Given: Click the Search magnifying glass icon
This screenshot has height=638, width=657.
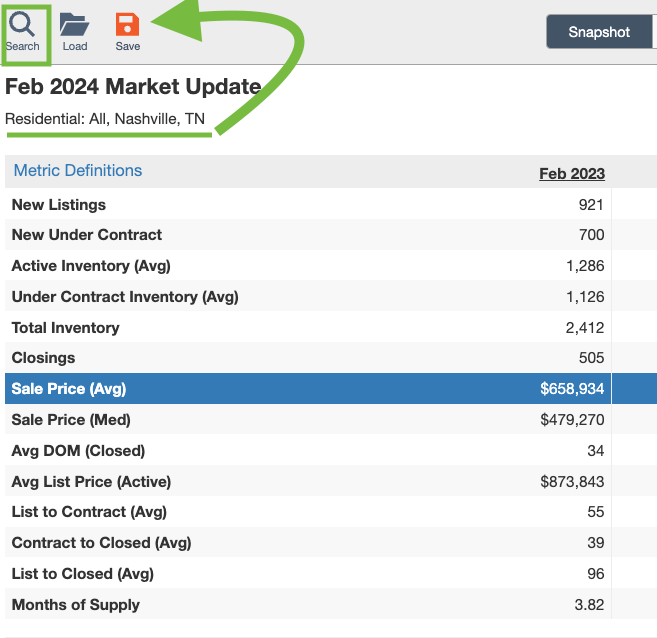Looking at the screenshot, I should pos(22,24).
